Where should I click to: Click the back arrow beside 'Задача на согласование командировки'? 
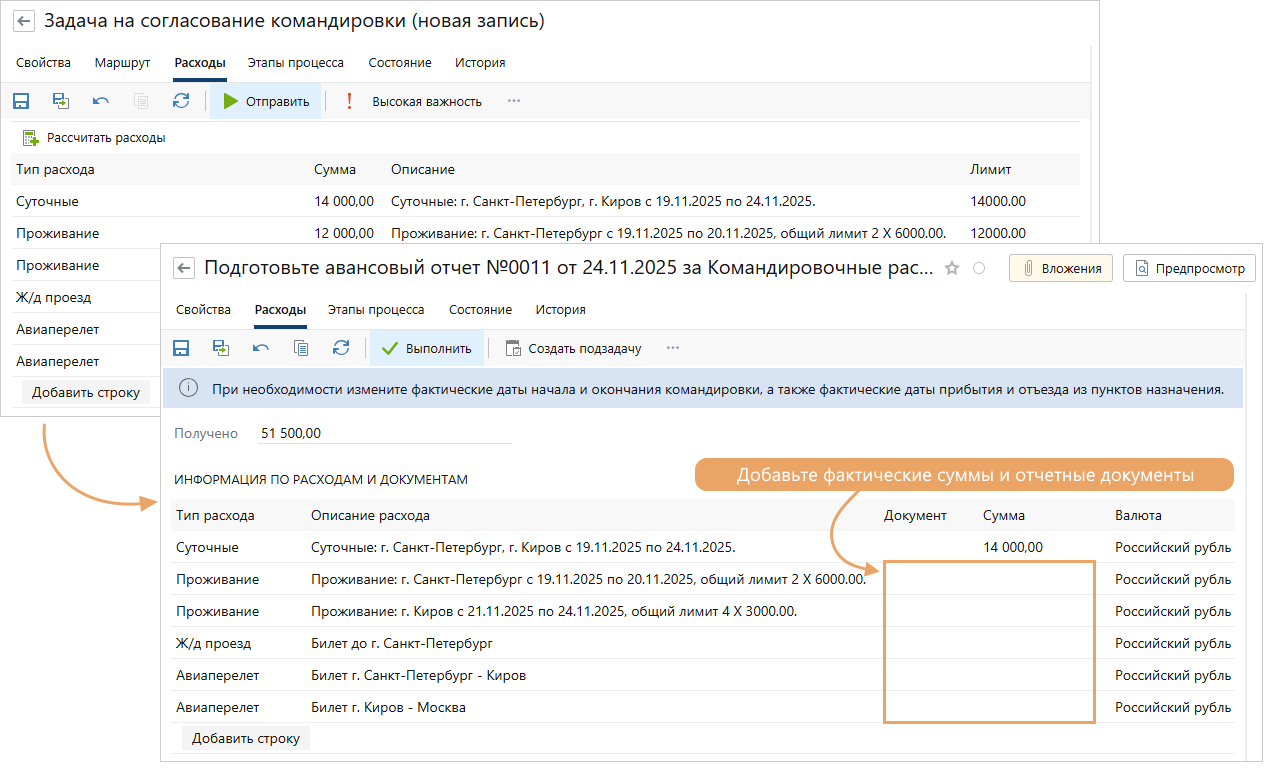tap(24, 22)
